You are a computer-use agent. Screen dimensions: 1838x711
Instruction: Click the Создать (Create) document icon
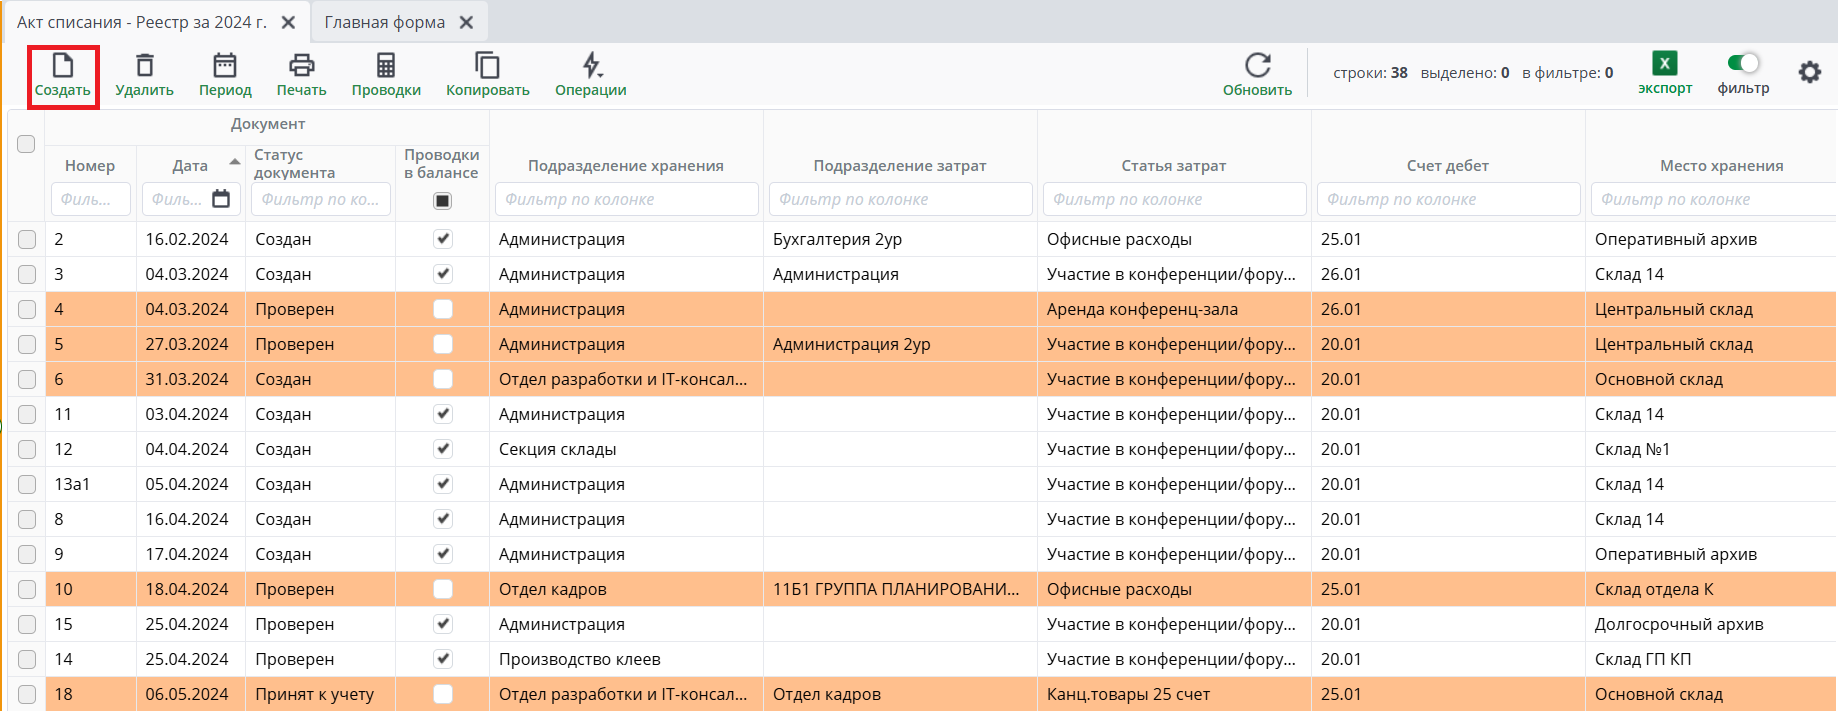tap(62, 66)
